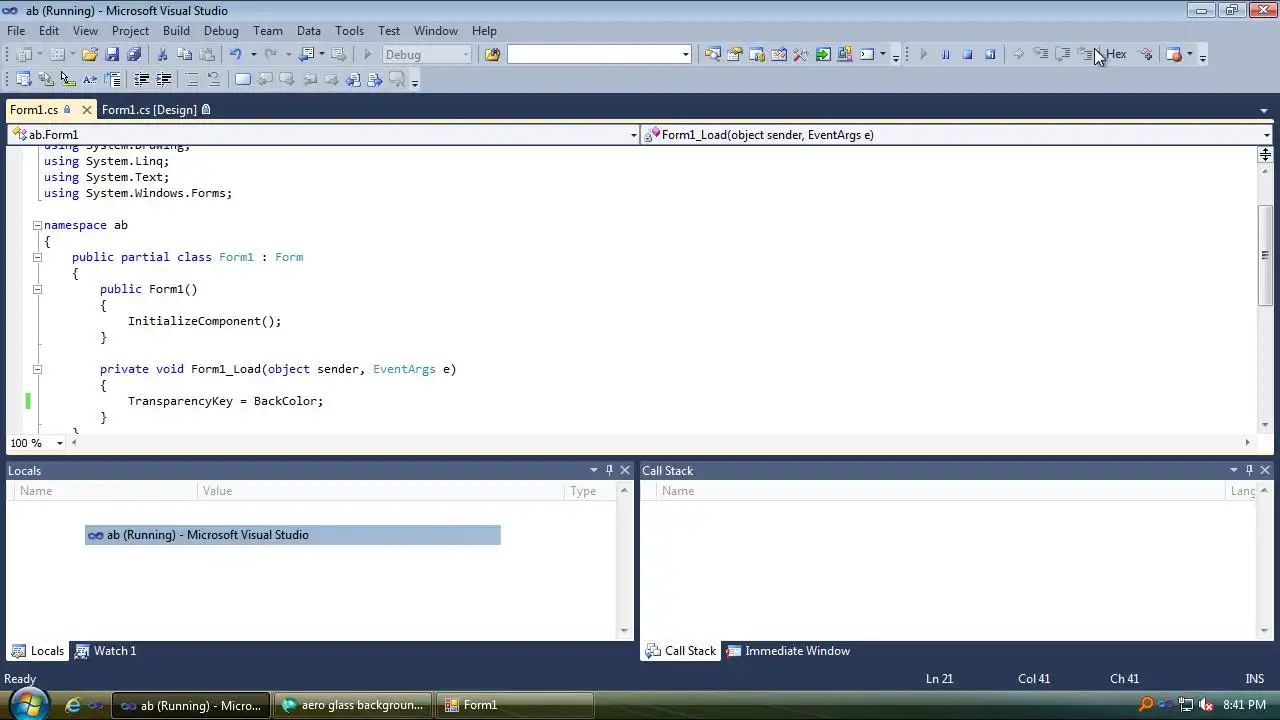The image size is (1280, 720).
Task: Open the aero glass background taskbar button
Action: 354,705
